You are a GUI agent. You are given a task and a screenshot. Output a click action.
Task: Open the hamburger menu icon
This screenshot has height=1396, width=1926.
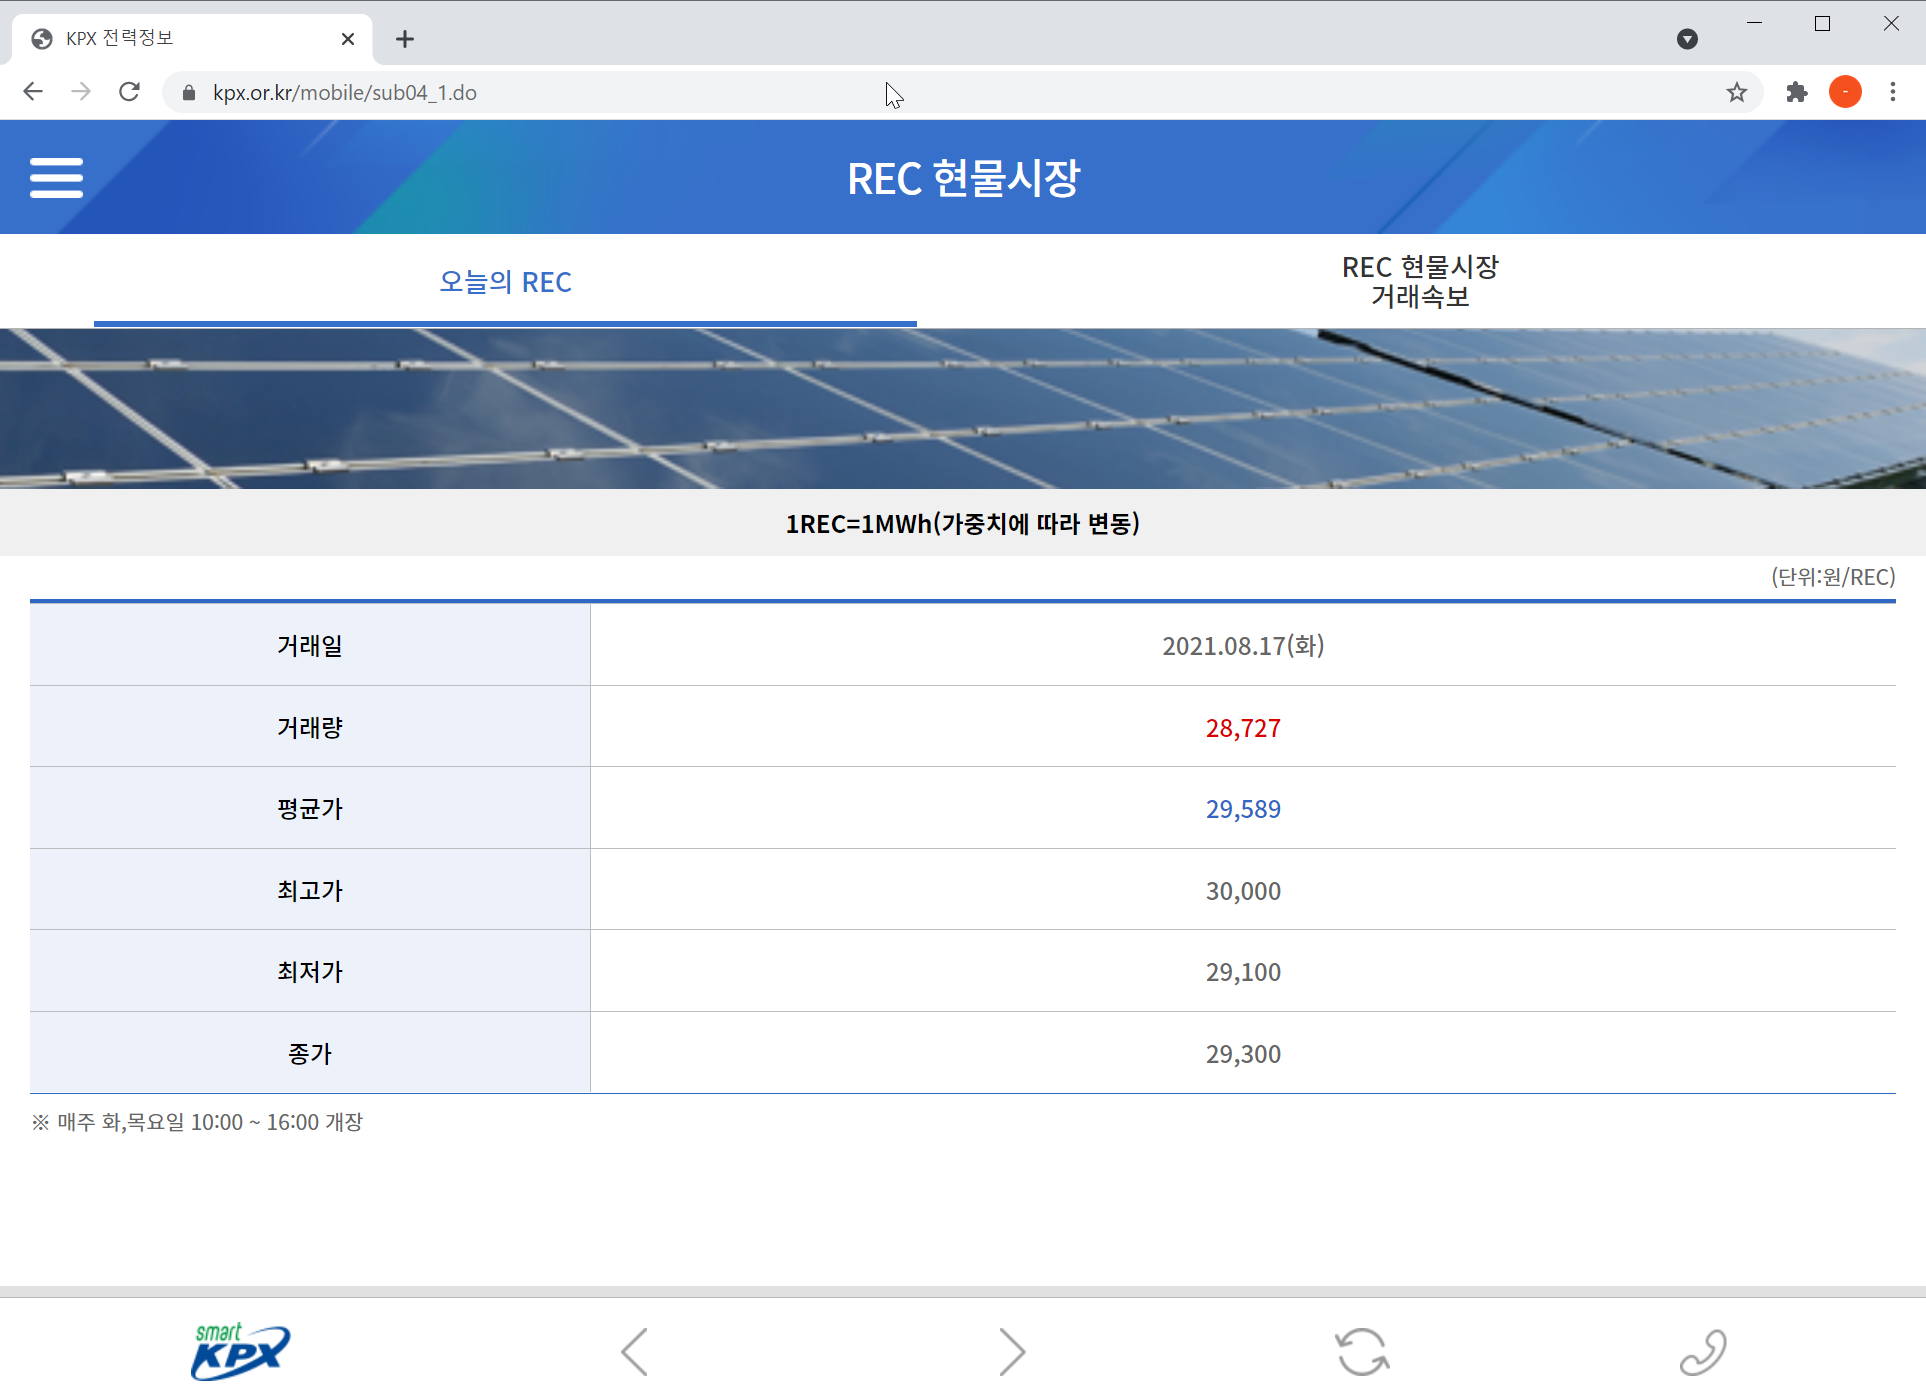pyautogui.click(x=56, y=178)
